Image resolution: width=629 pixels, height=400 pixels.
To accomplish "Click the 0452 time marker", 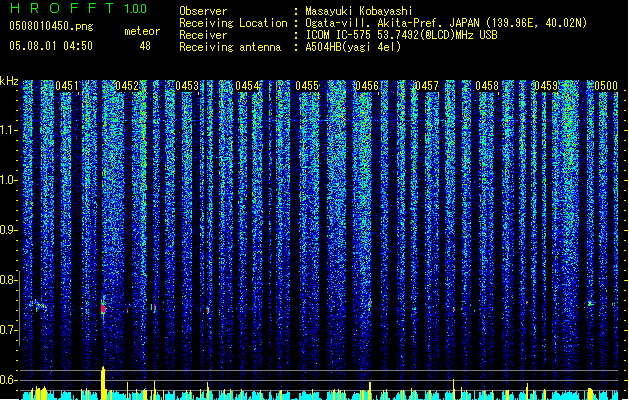I will (x=127, y=86).
